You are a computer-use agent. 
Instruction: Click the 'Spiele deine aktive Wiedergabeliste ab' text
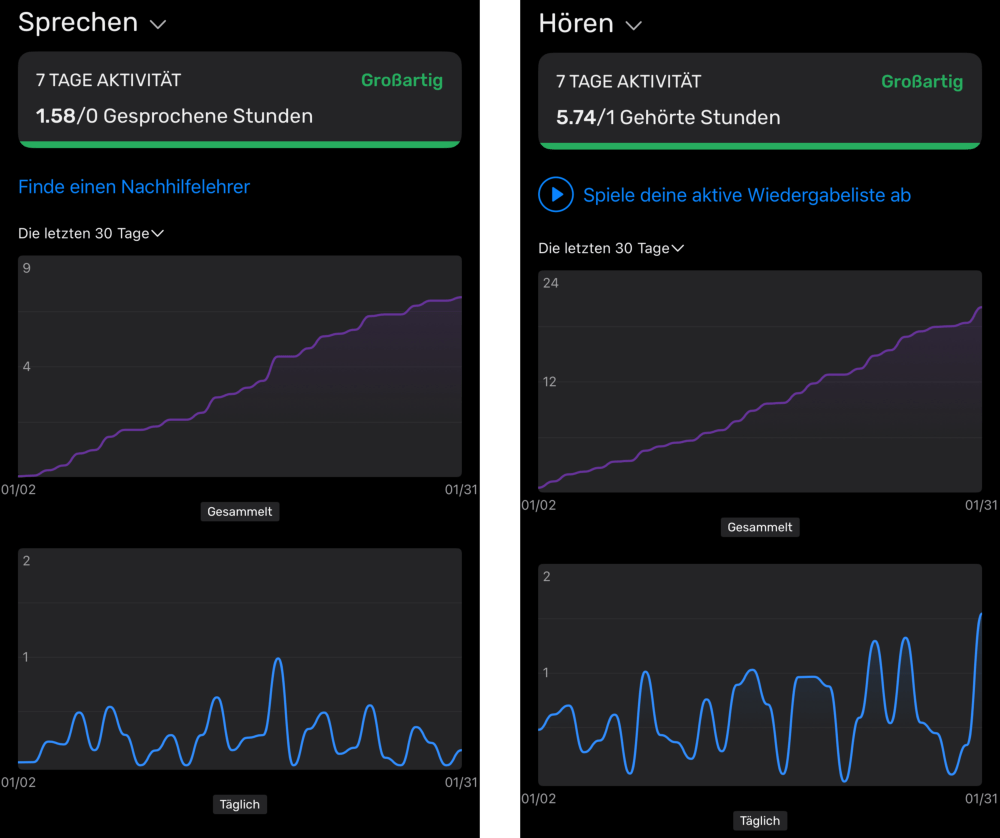click(746, 195)
